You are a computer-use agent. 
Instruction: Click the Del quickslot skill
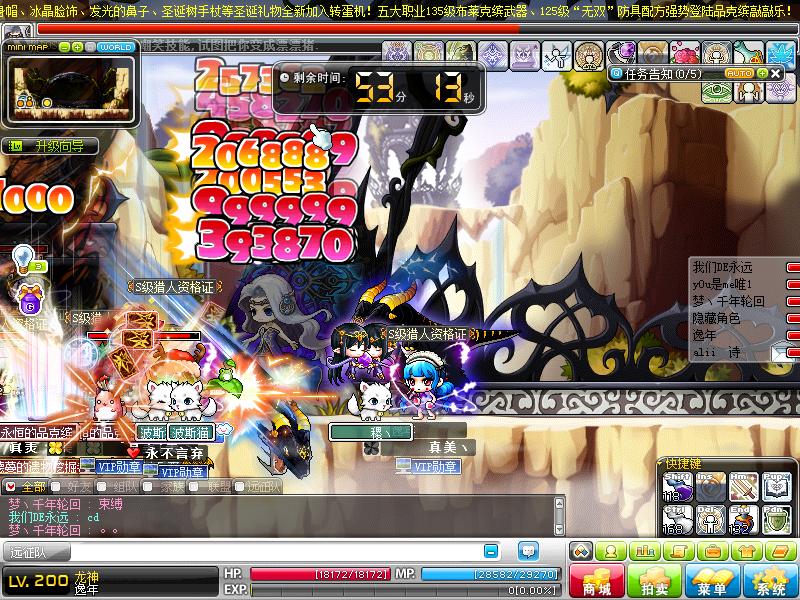711,519
